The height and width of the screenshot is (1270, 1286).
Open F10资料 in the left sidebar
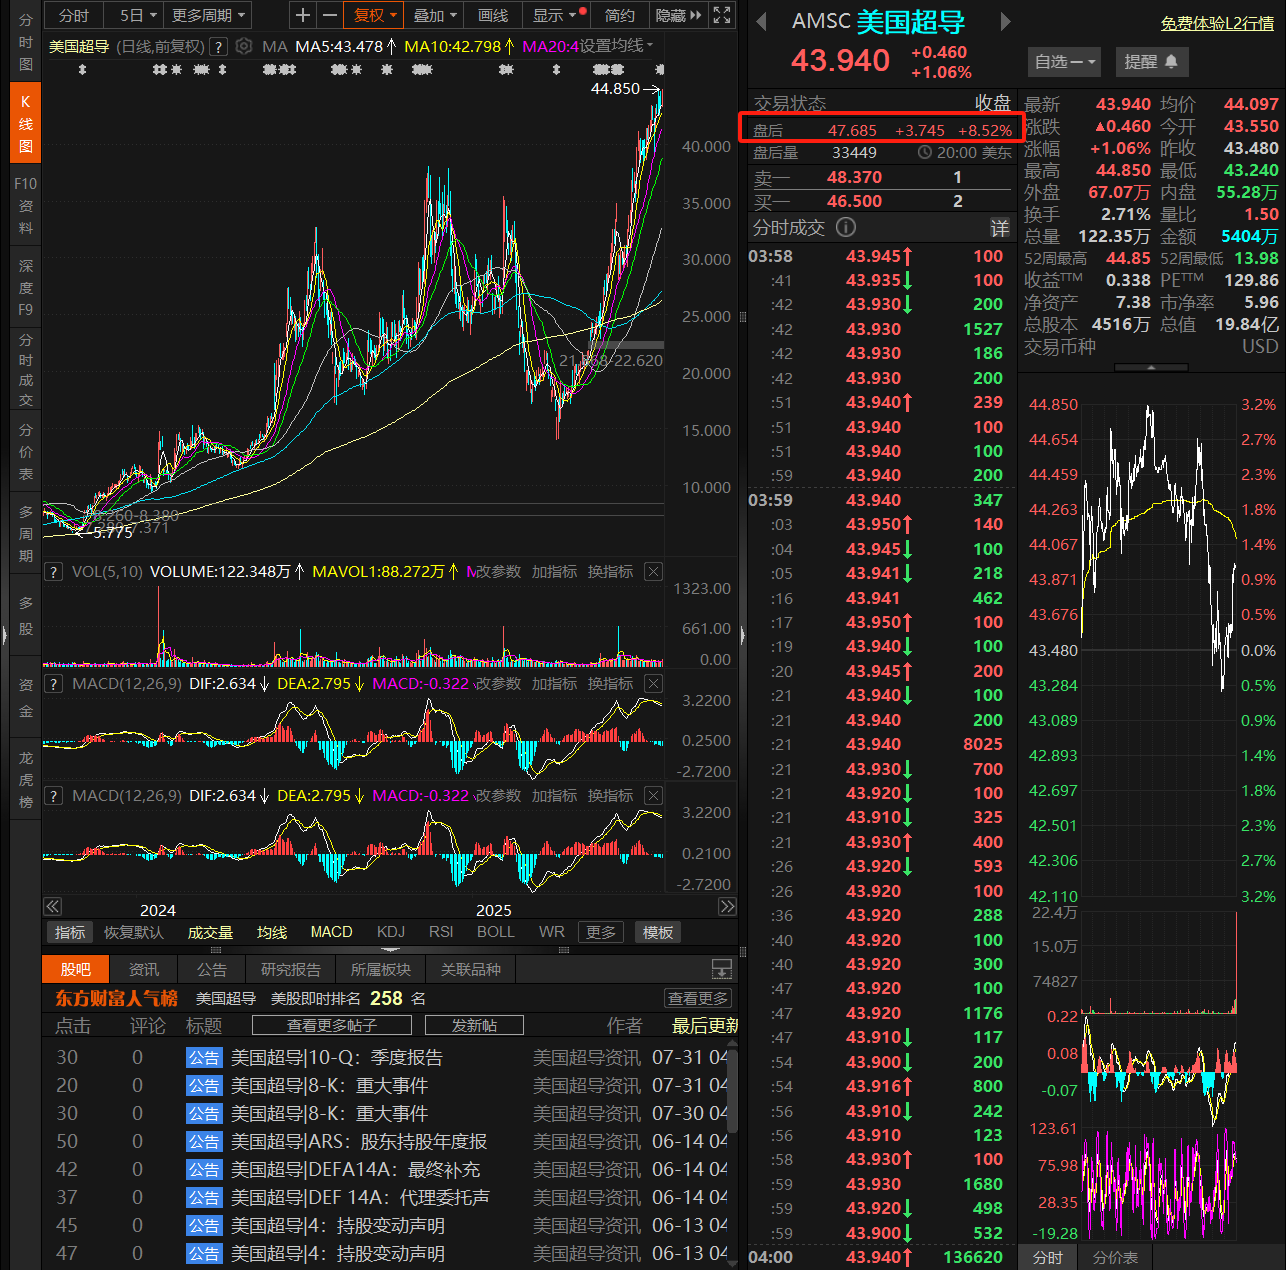click(x=26, y=205)
